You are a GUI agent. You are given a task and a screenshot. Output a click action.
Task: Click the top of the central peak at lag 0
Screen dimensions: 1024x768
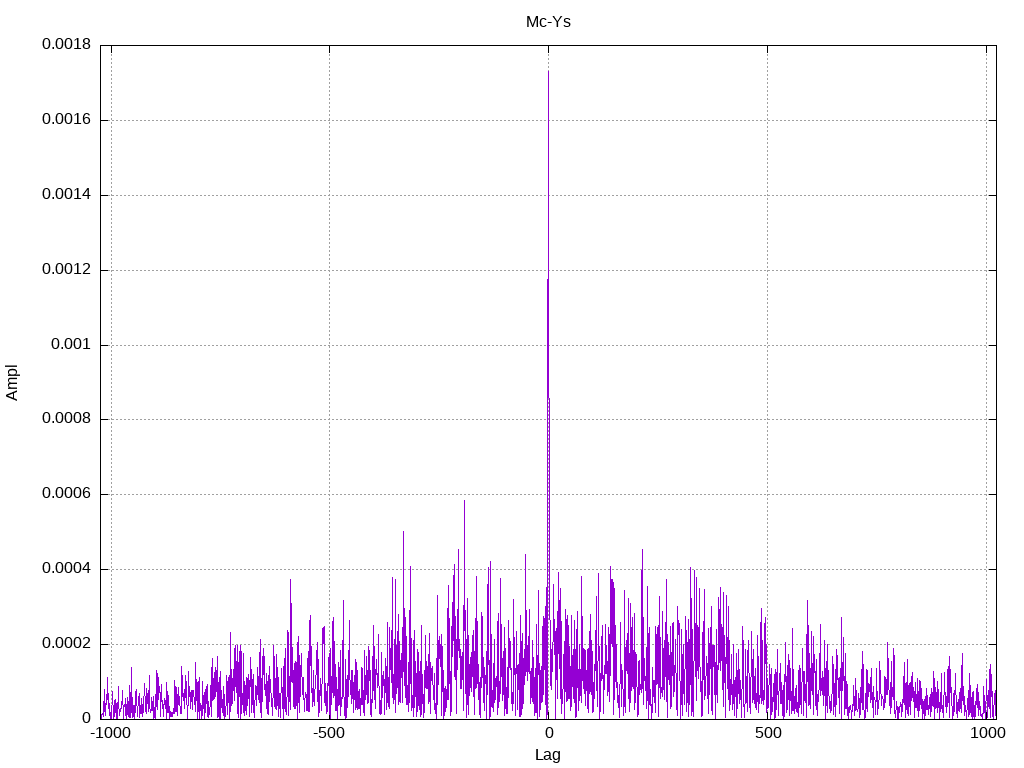pos(548,71)
